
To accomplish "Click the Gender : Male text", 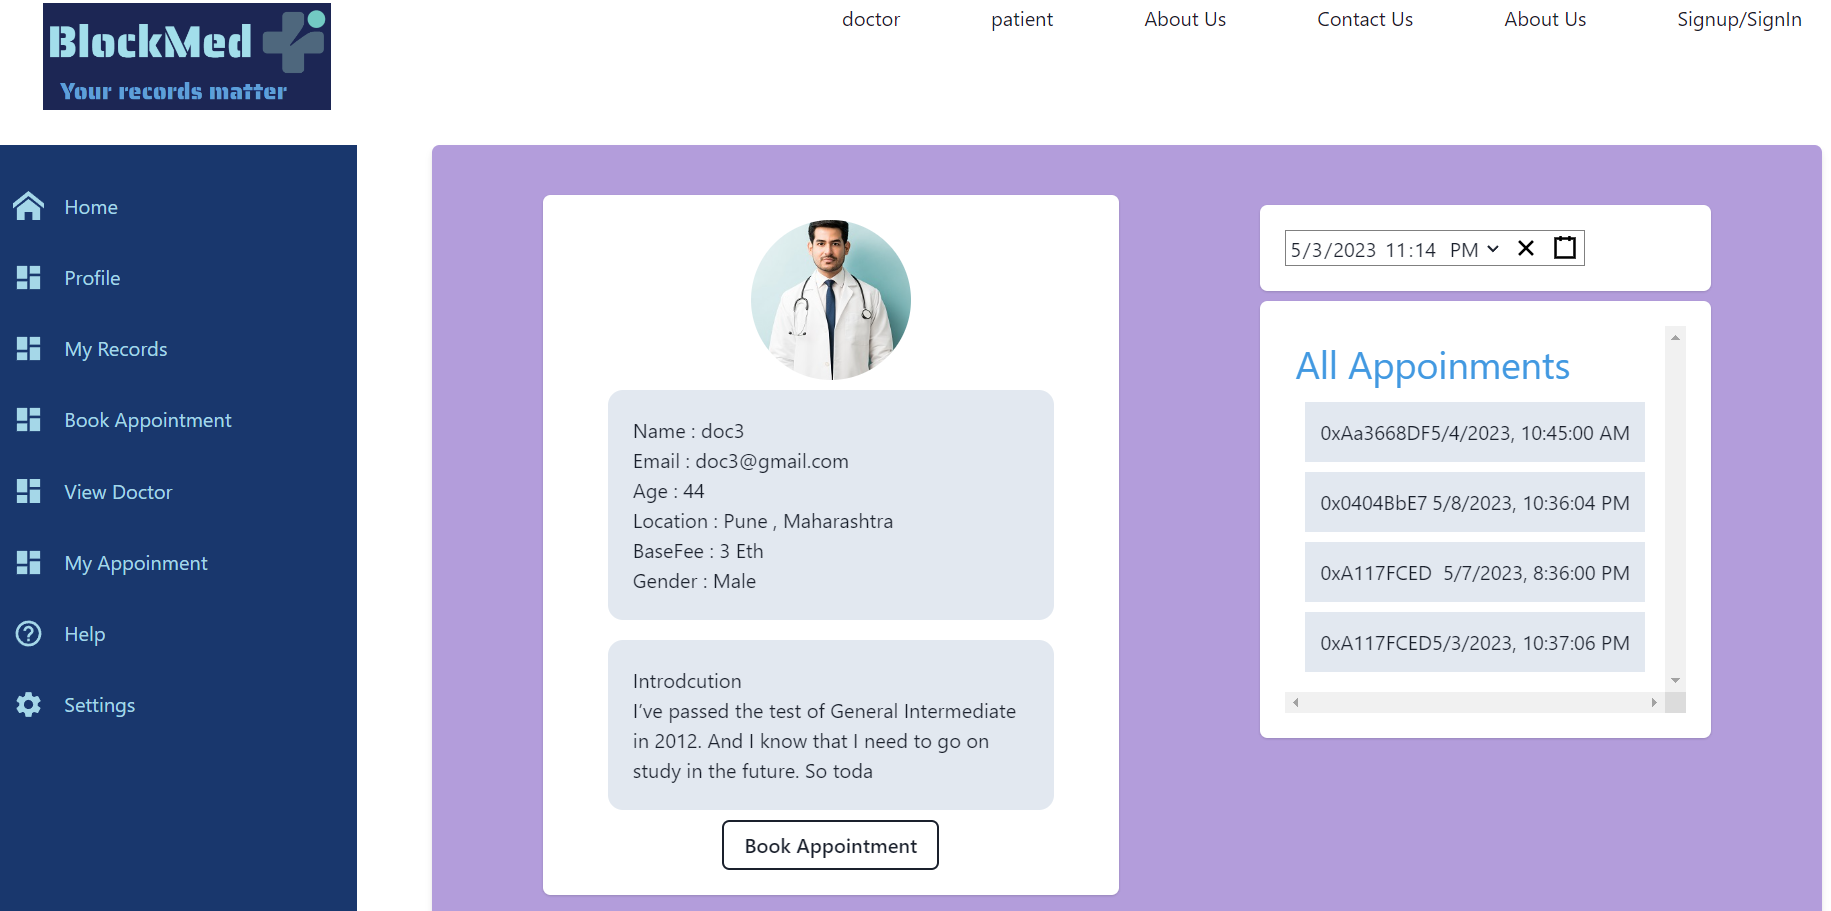I will click(x=694, y=581).
